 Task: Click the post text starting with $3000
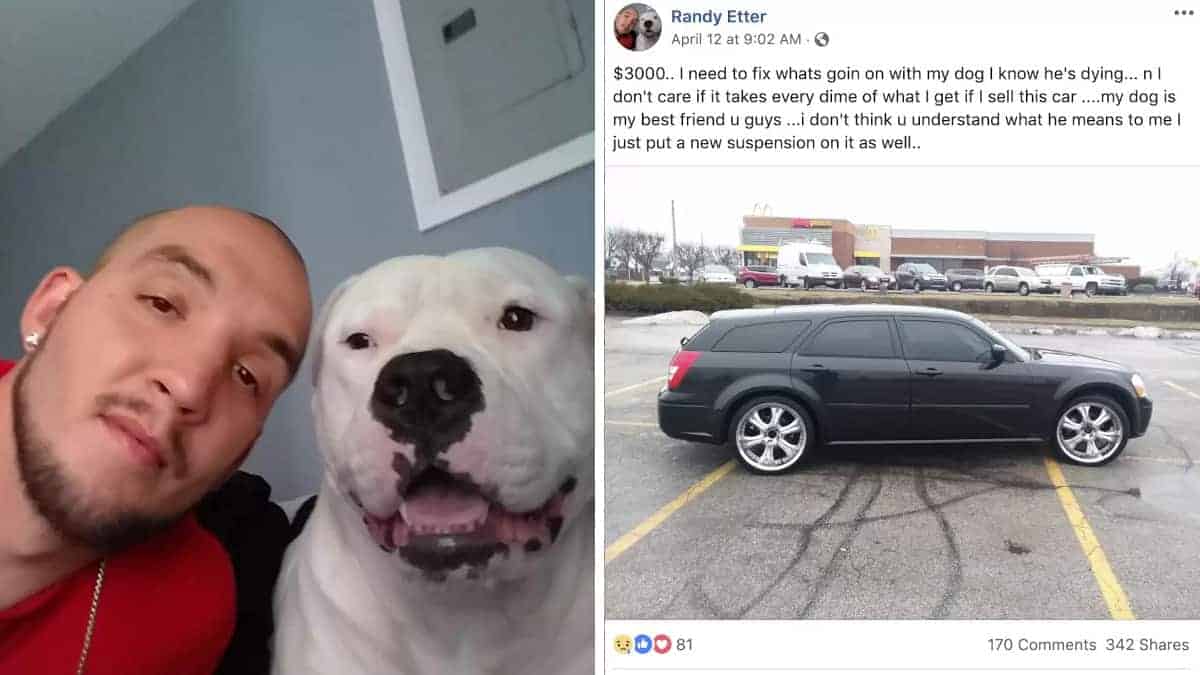900,109
